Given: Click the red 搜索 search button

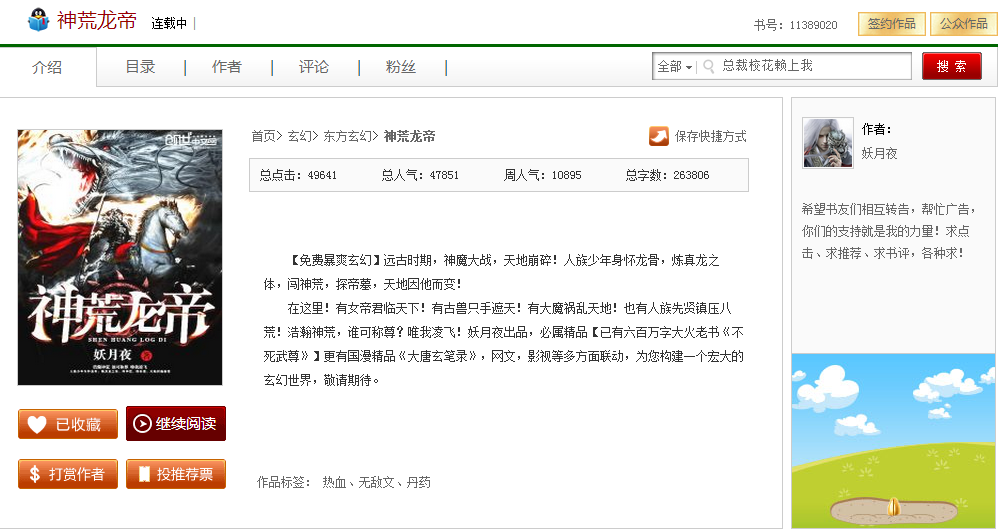Looking at the screenshot, I should (951, 67).
